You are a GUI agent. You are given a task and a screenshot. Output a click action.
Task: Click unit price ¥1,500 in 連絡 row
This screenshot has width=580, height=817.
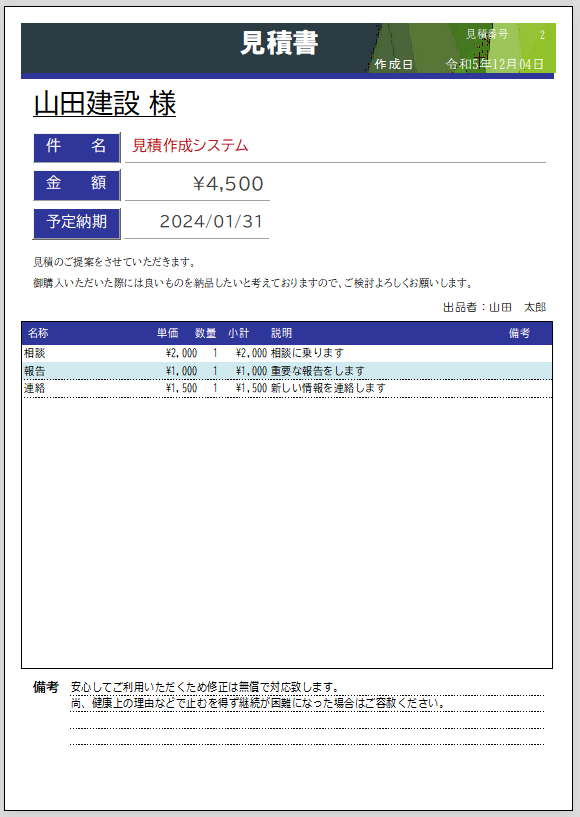tap(181, 388)
